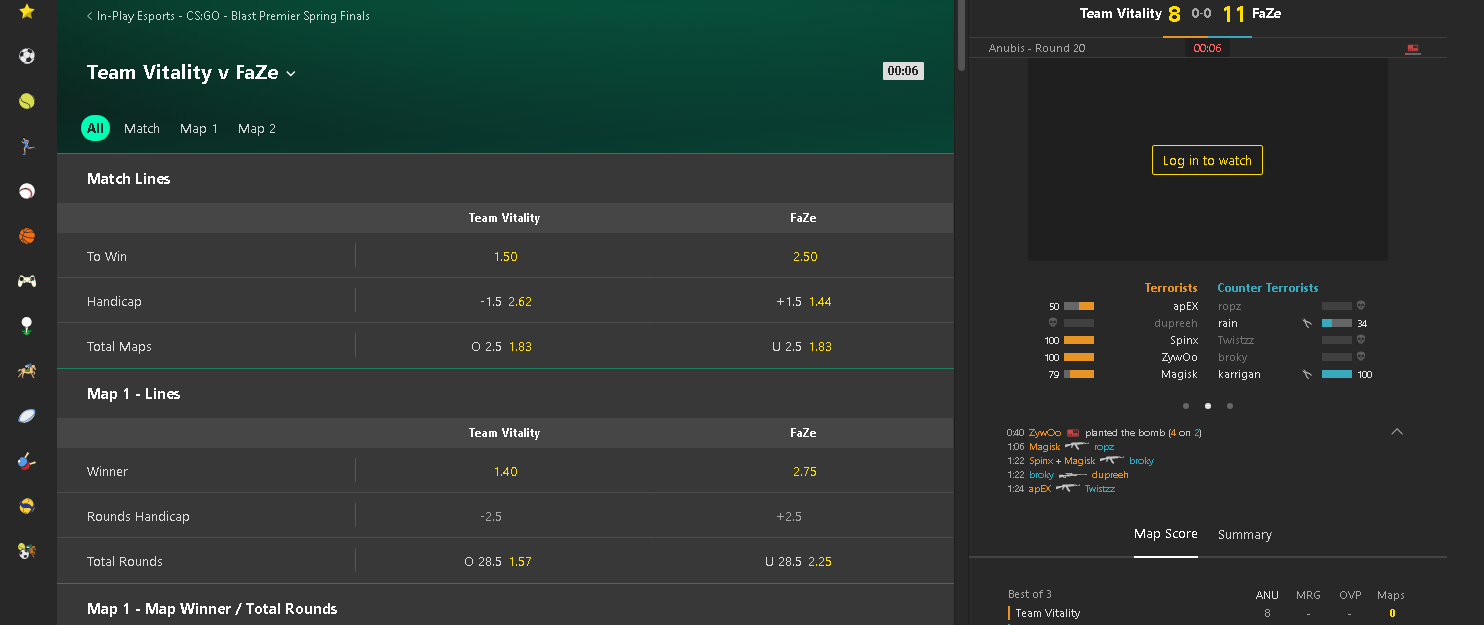The image size is (1484, 625).
Task: Go to the first carousel page dot
Action: pos(1186,406)
